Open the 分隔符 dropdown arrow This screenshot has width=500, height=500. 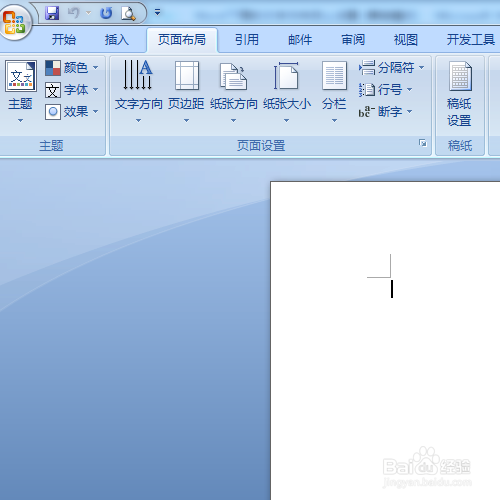coord(422,68)
